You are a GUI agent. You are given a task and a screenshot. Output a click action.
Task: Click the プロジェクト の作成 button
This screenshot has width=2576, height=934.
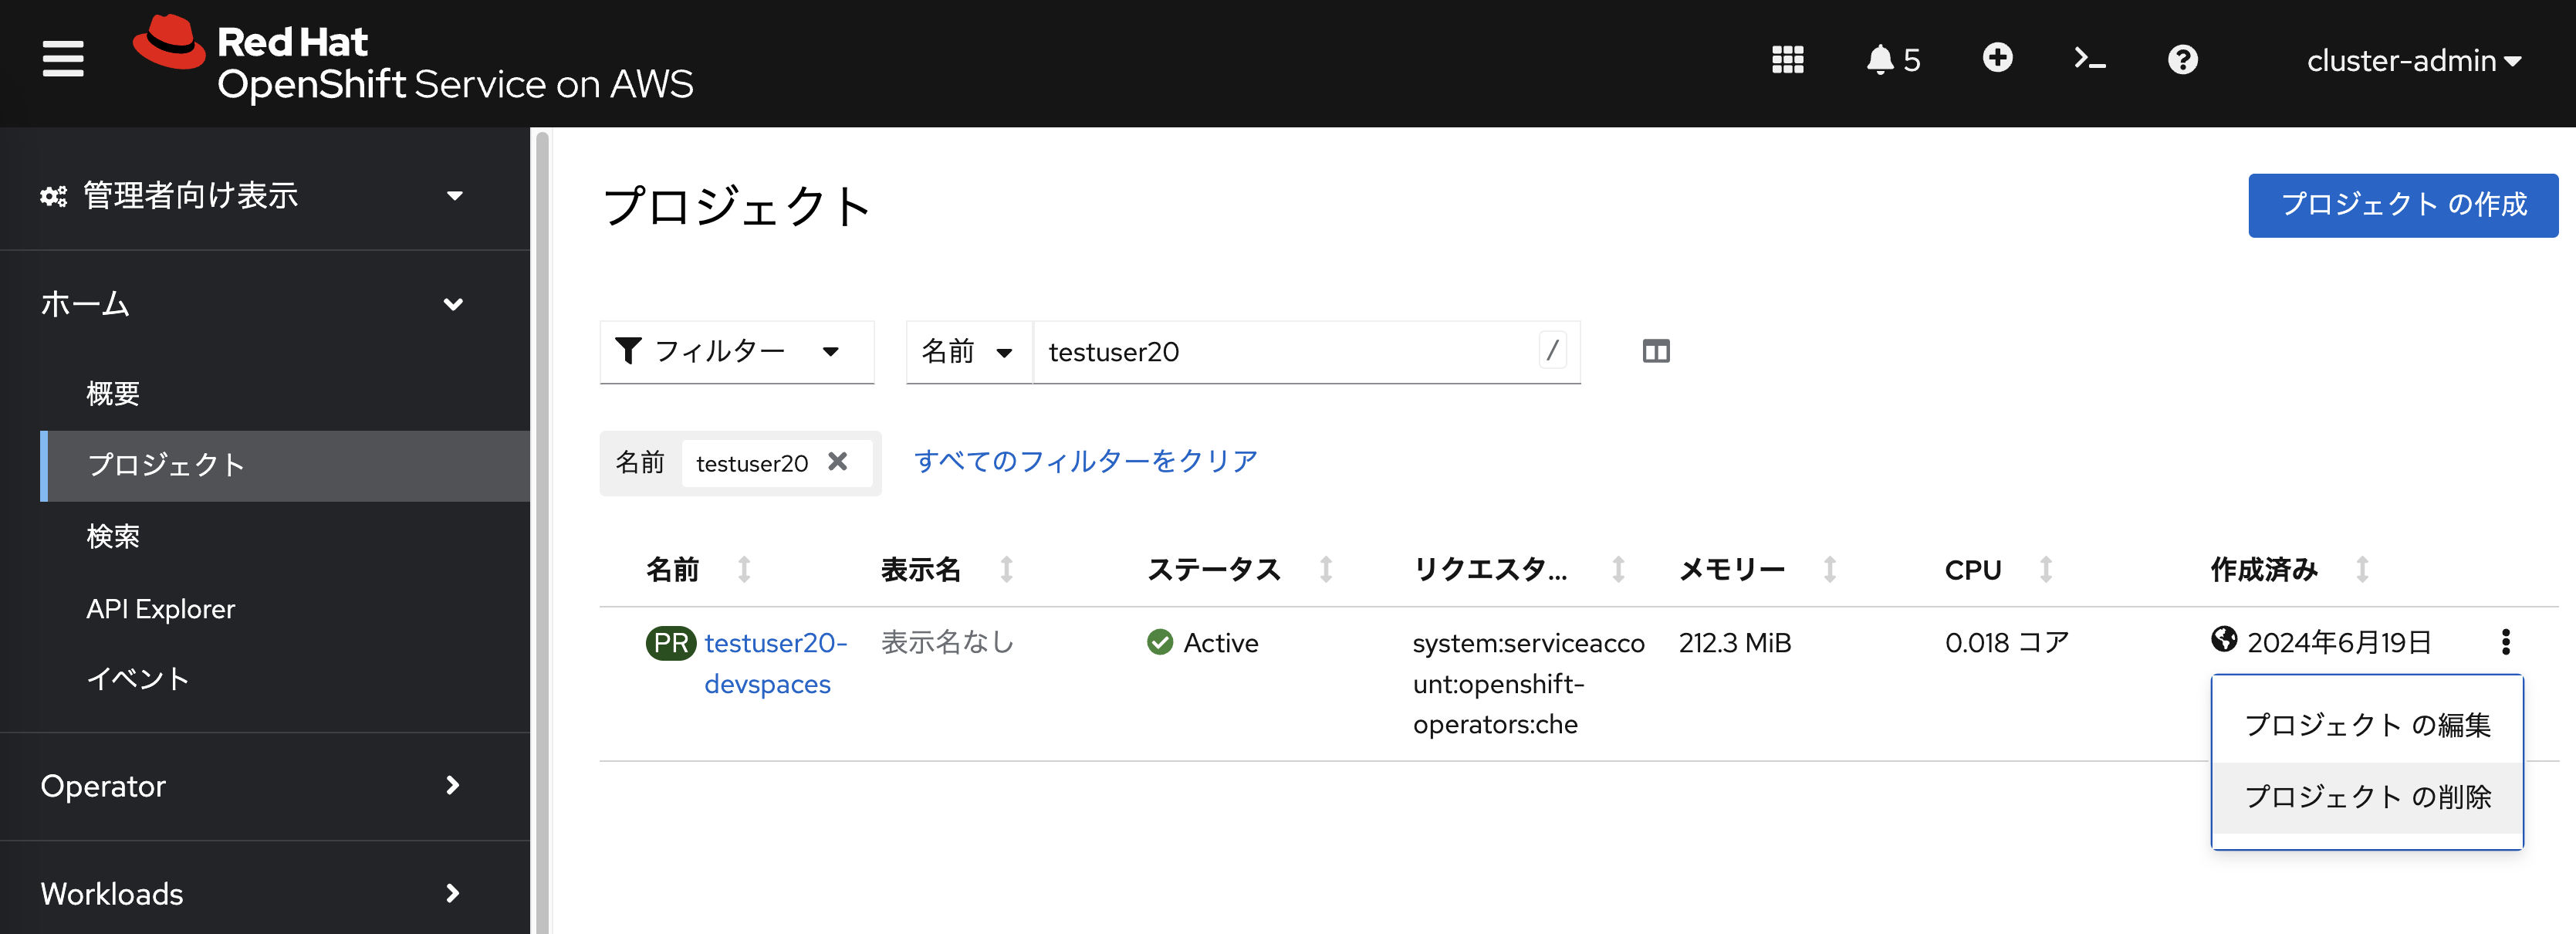pyautogui.click(x=2403, y=205)
